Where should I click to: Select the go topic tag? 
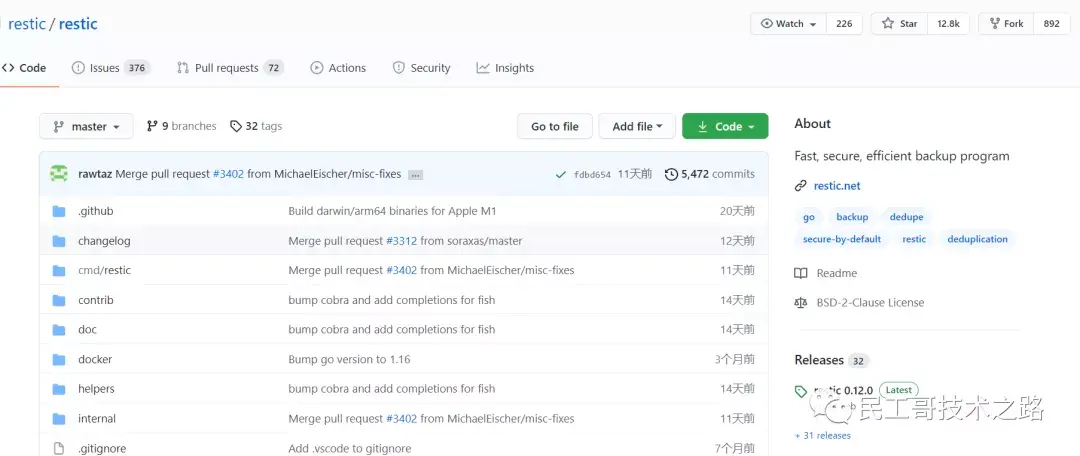[x=809, y=217]
